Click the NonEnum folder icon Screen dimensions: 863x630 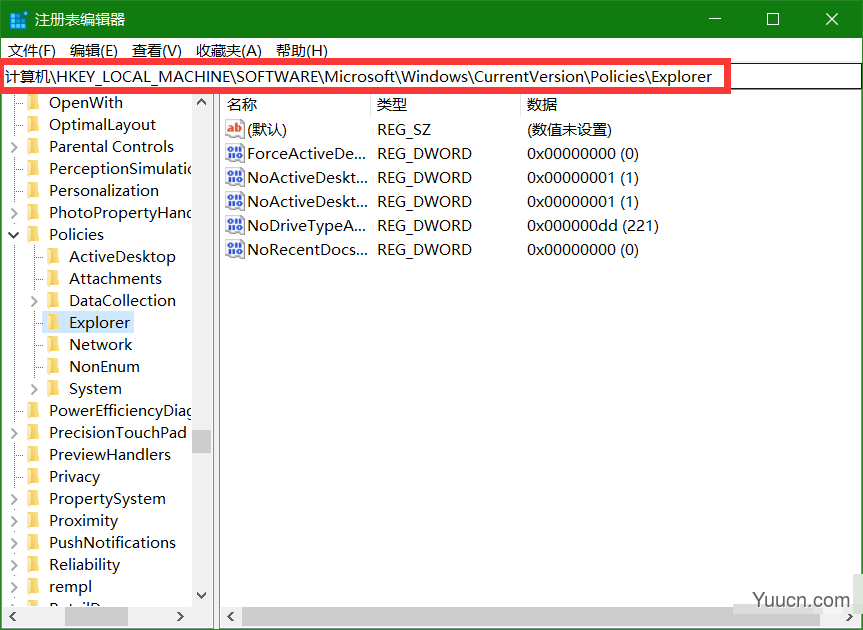point(54,367)
